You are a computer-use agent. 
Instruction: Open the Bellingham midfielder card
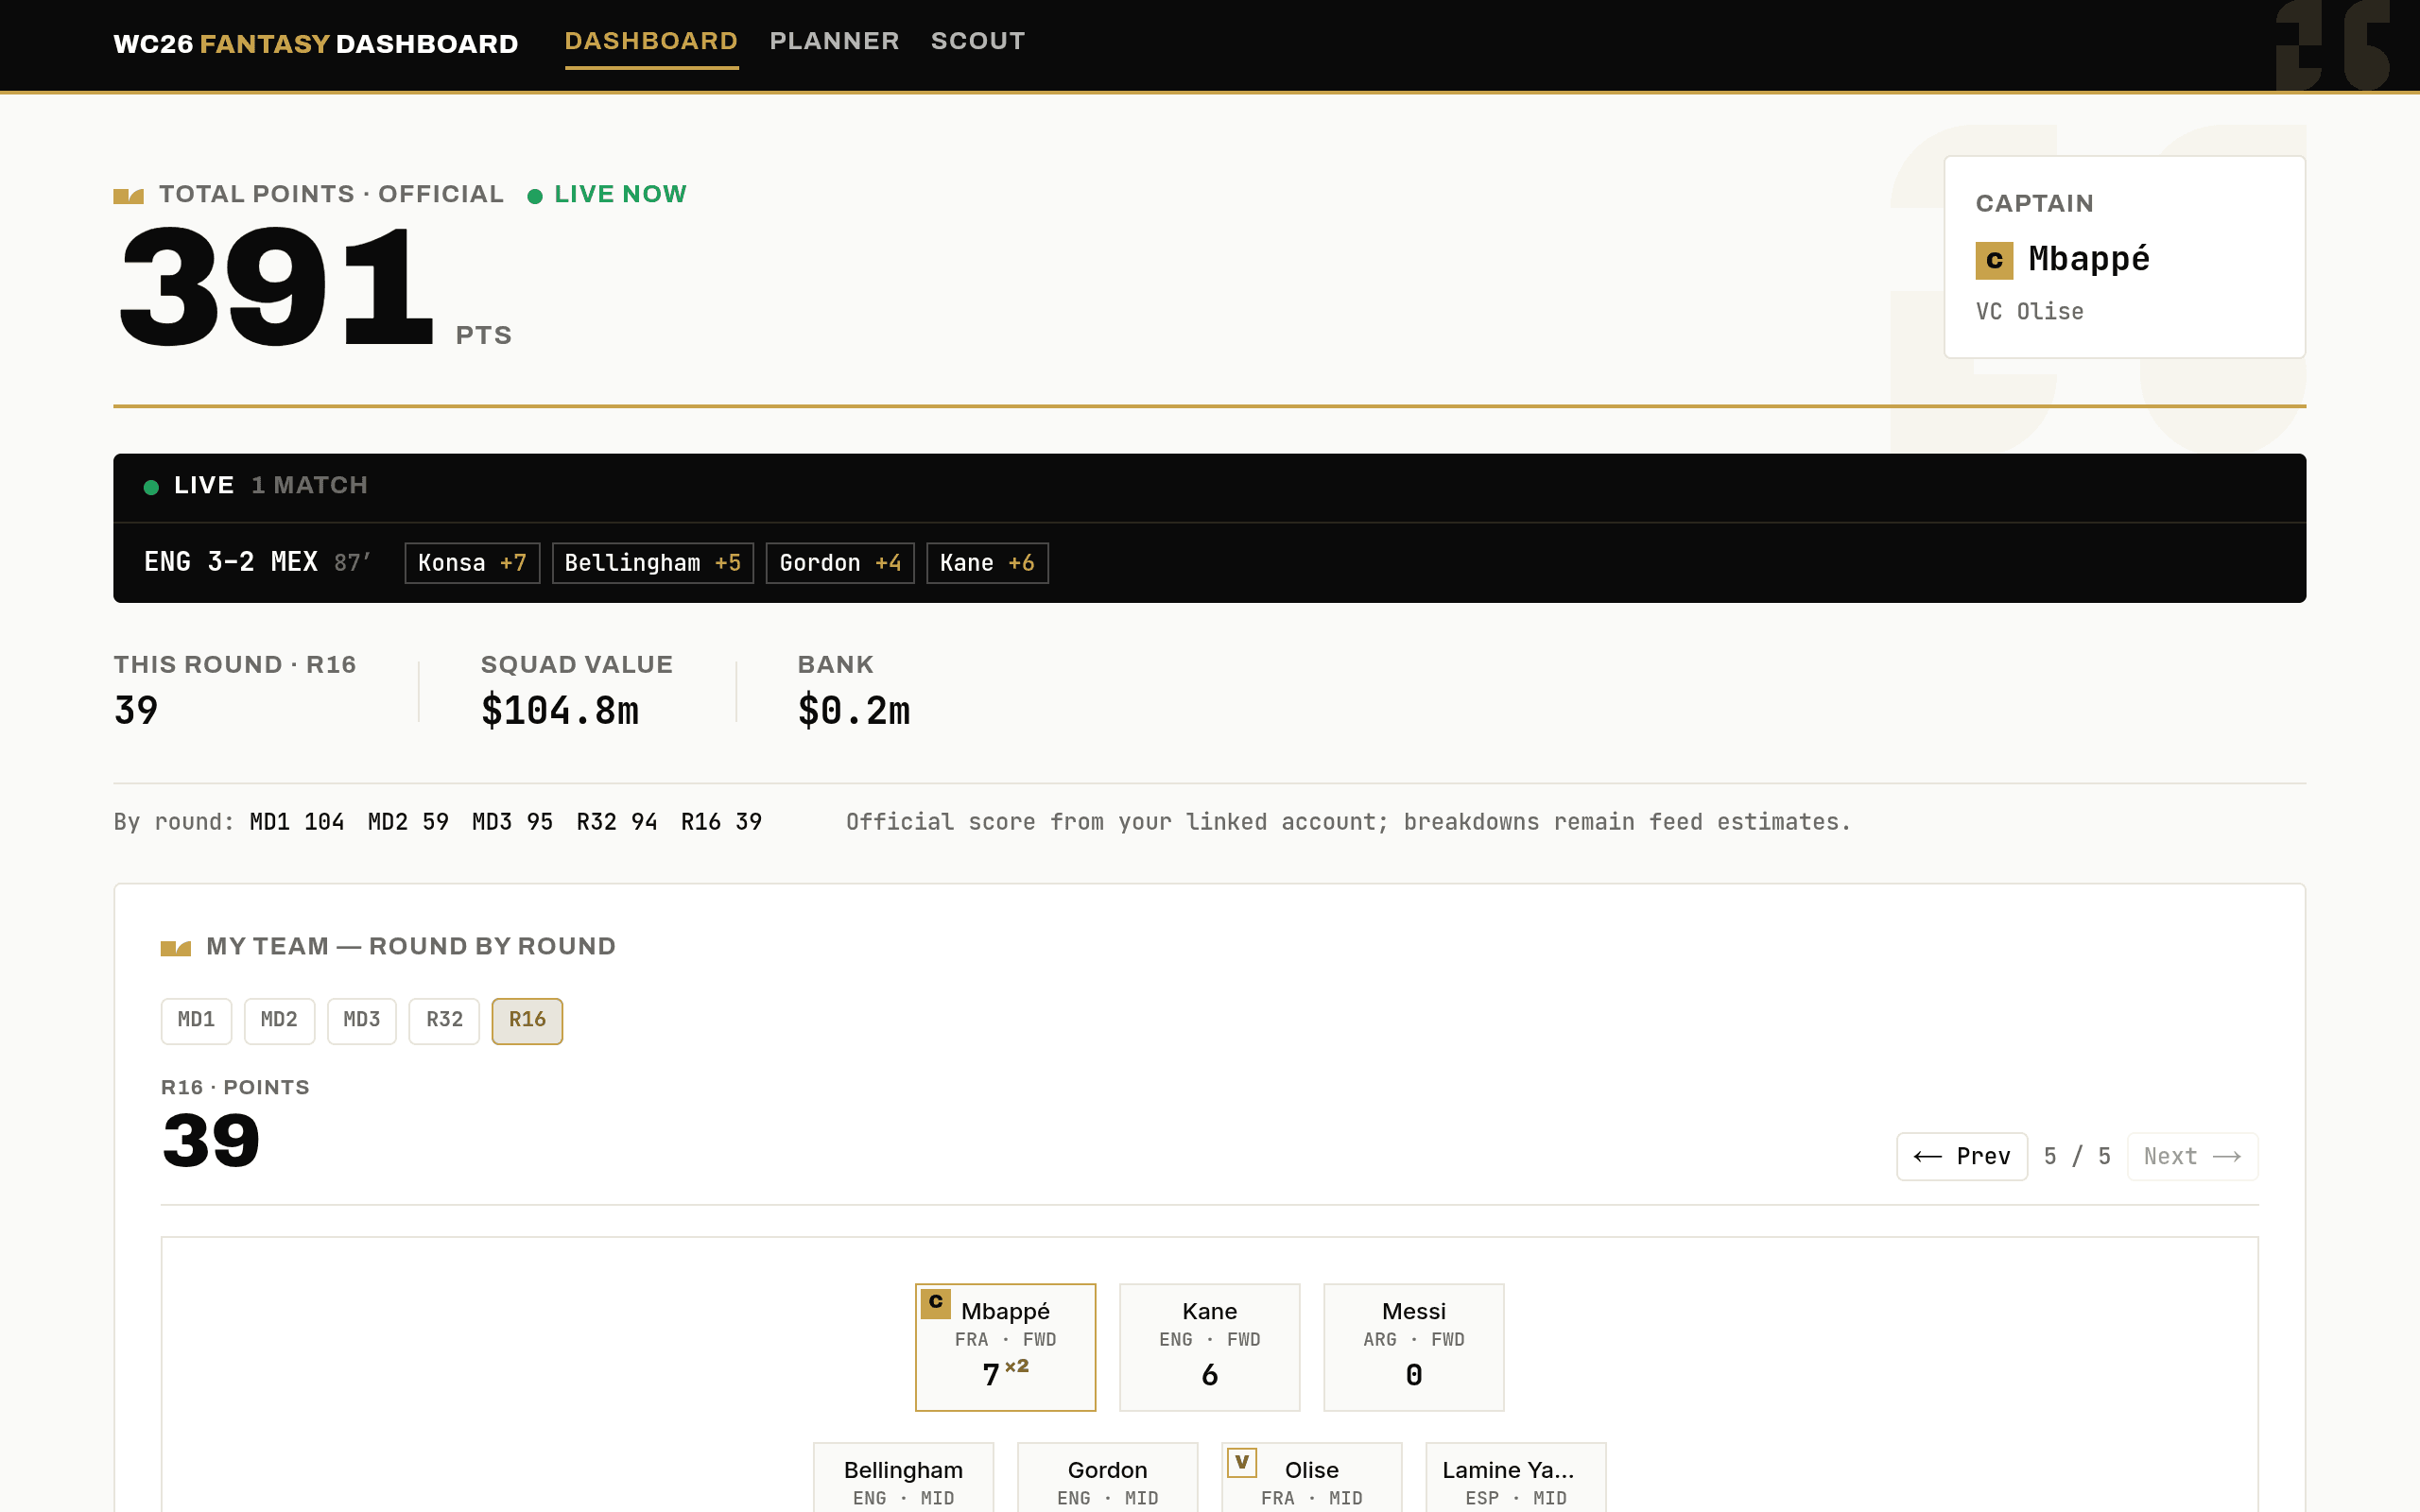coord(903,1477)
